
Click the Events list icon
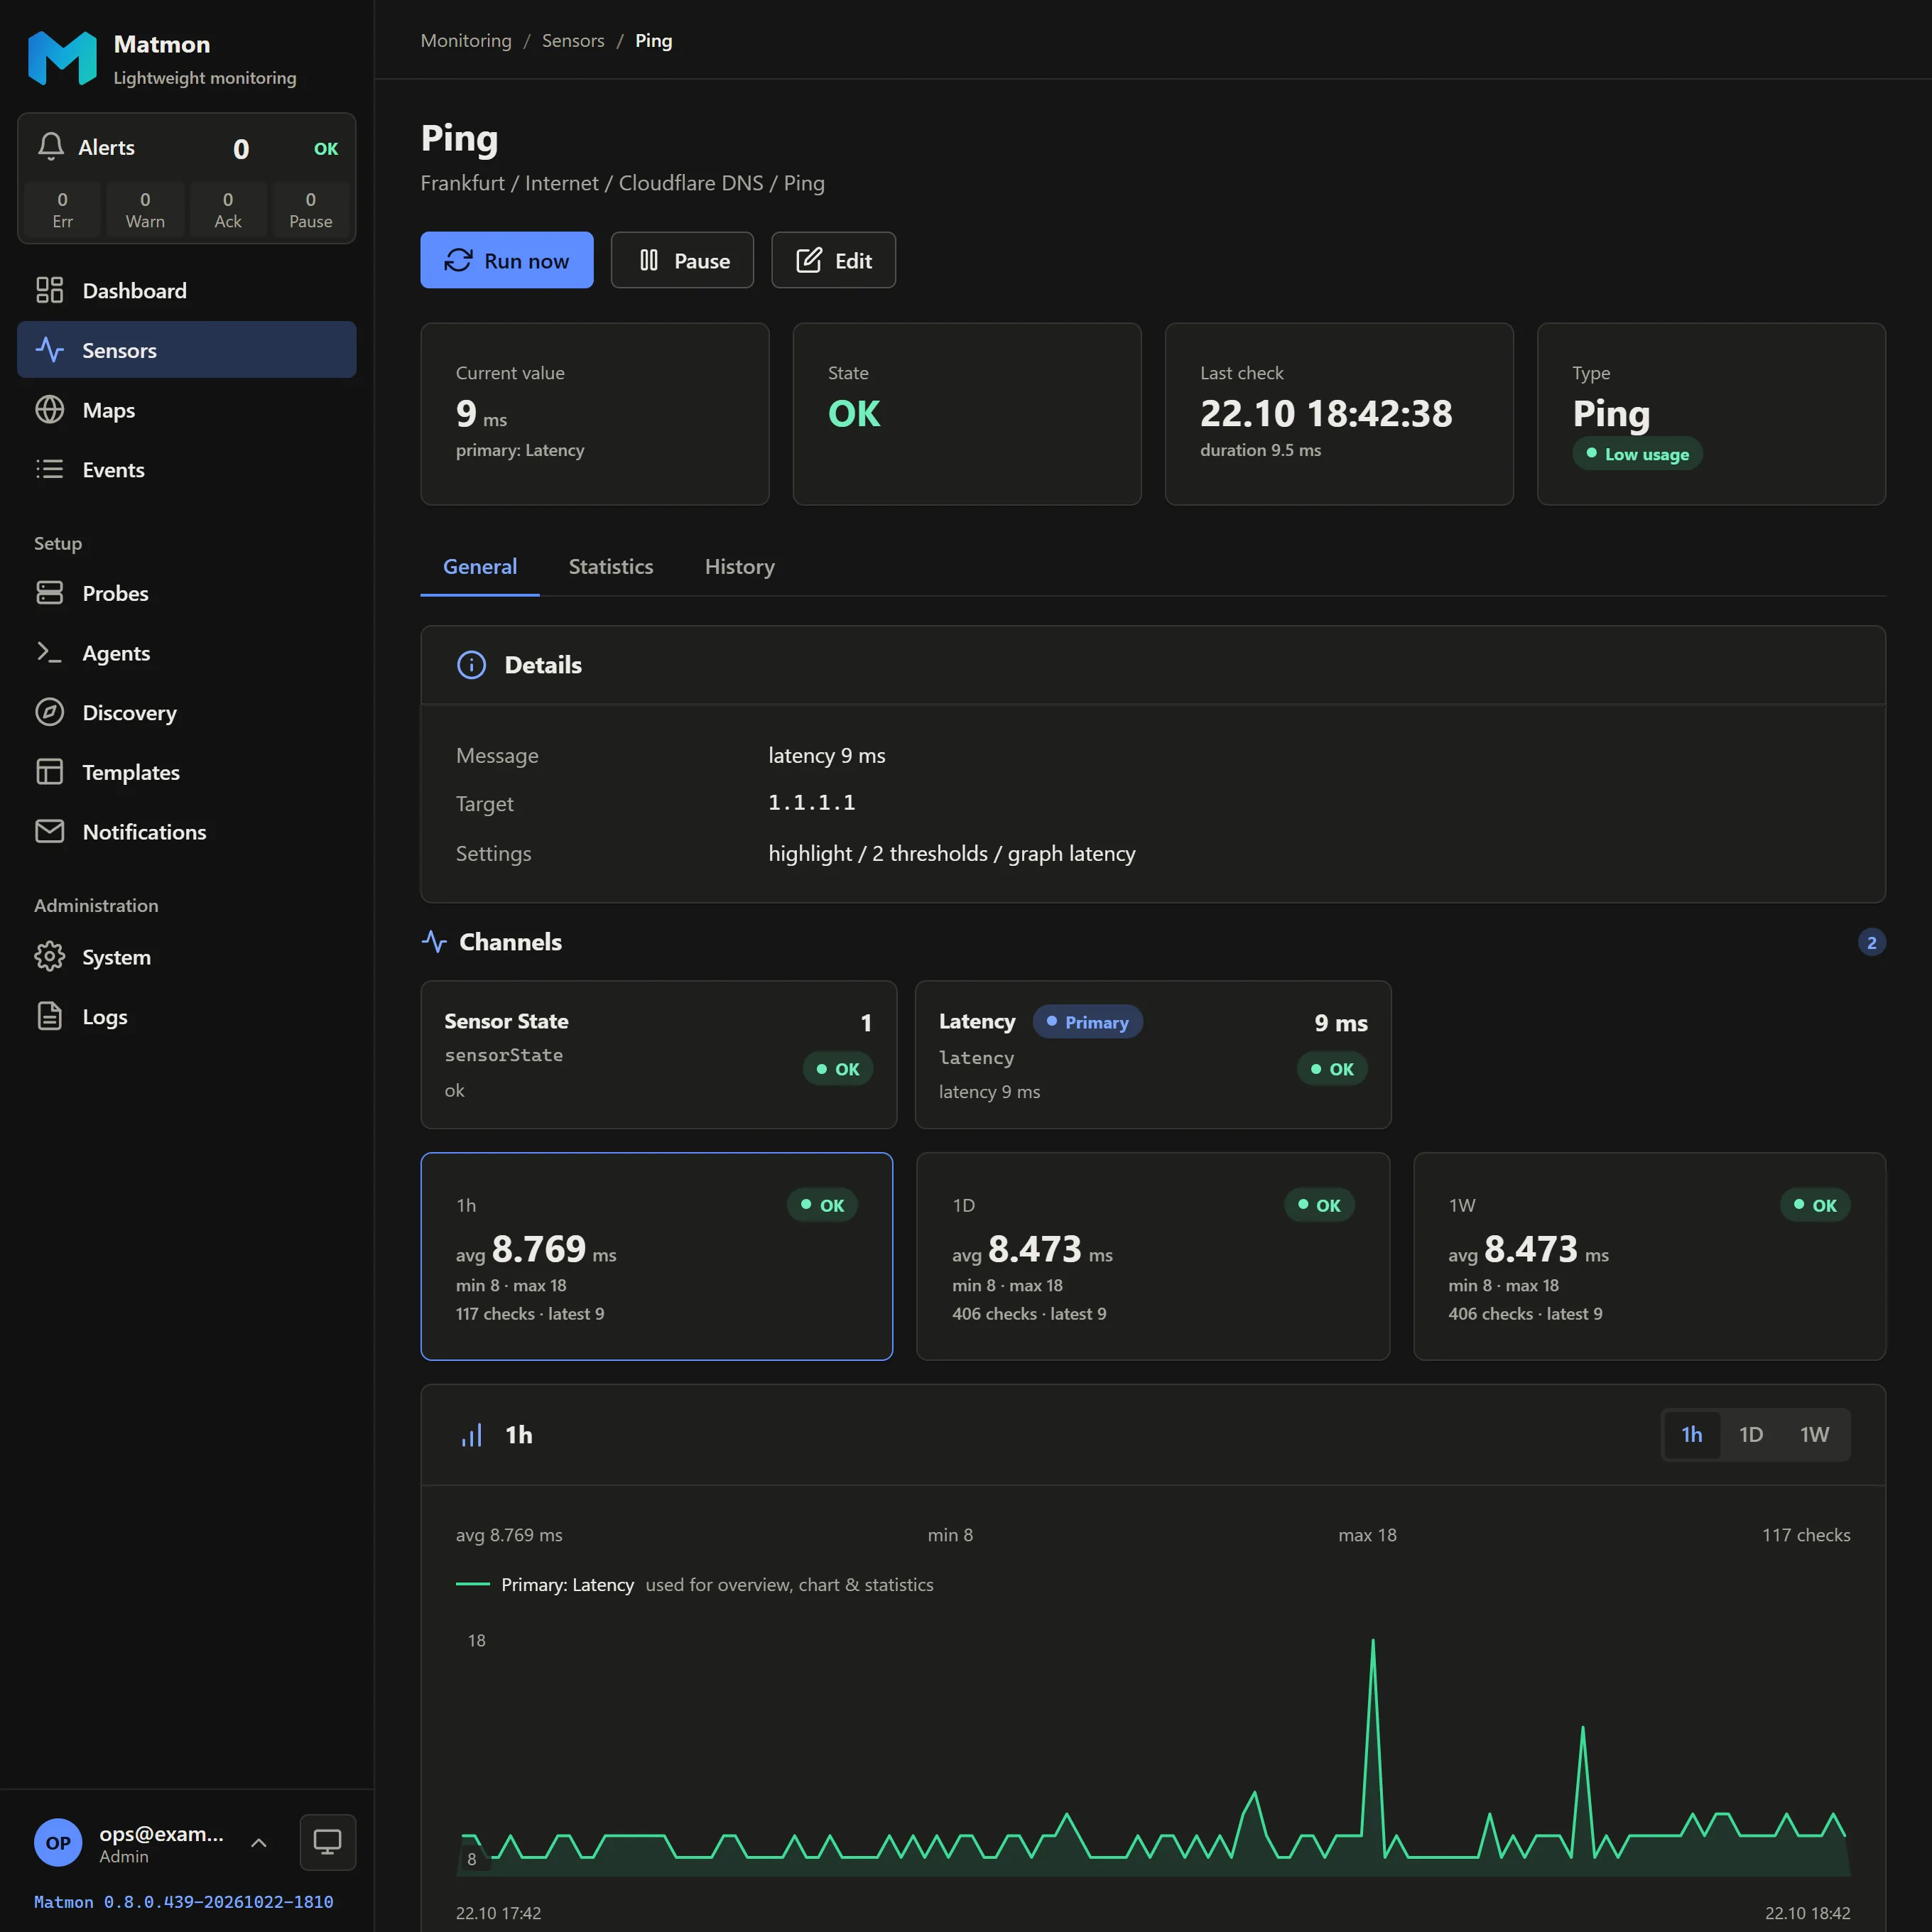[49, 469]
